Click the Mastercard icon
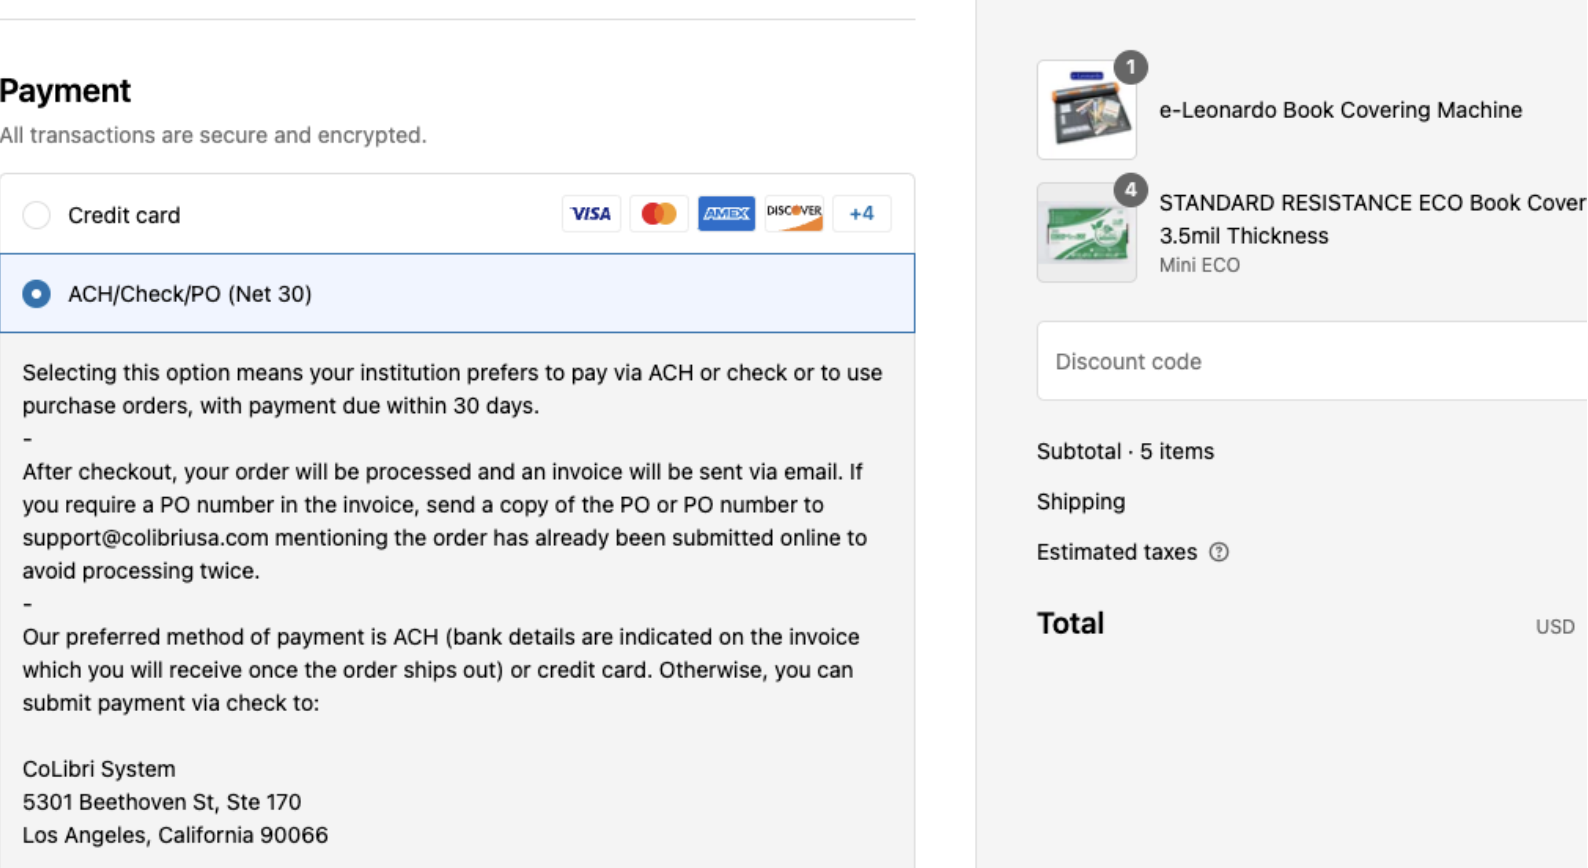Viewport: 1588px width, 868px height. click(x=659, y=214)
